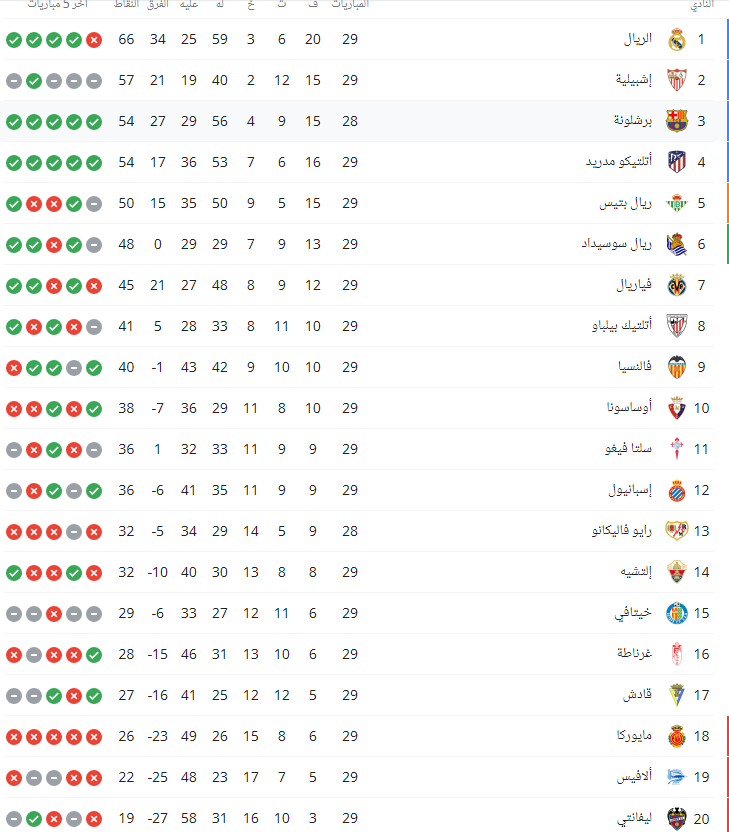The image size is (729, 832).
Task: Click the آخر 5 مباريات column header
Action: tap(57, 6)
